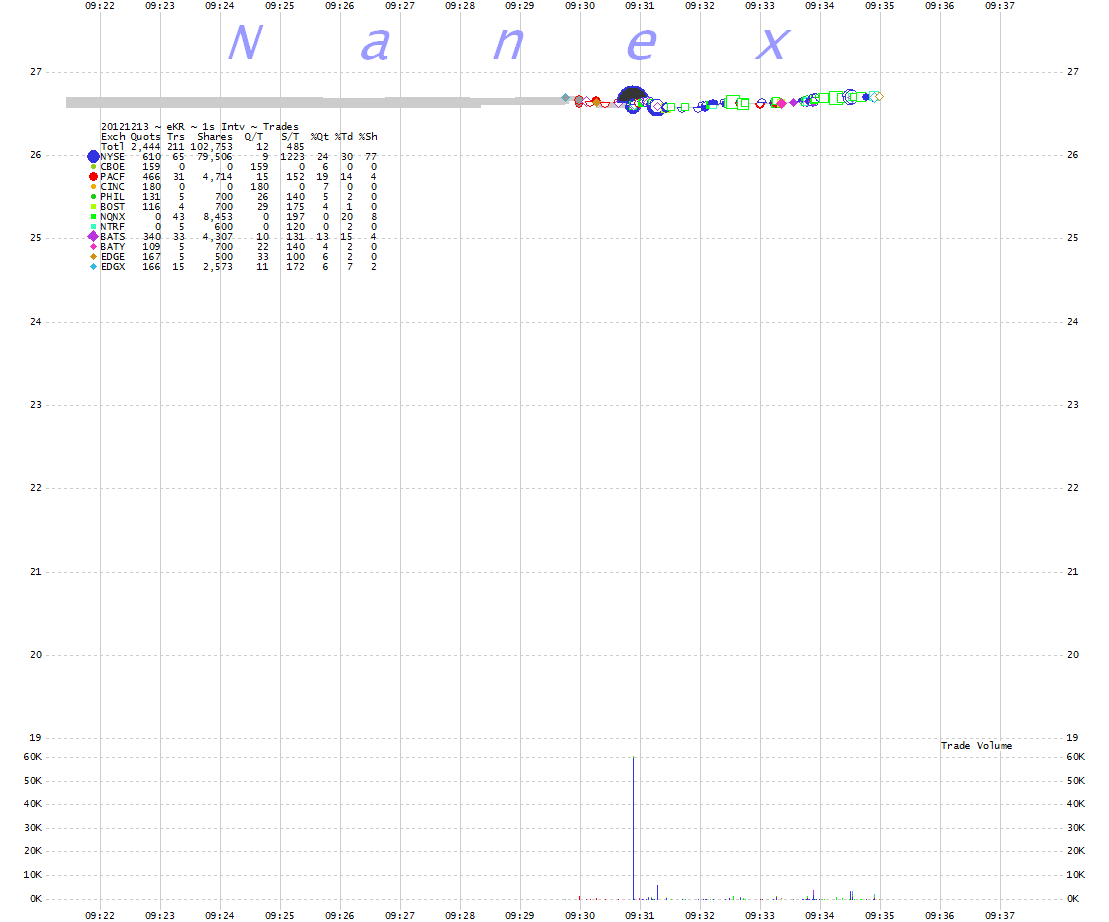The width and height of the screenshot is (1109, 922).
Task: Click BATS shares value '4,307'
Action: point(218,236)
